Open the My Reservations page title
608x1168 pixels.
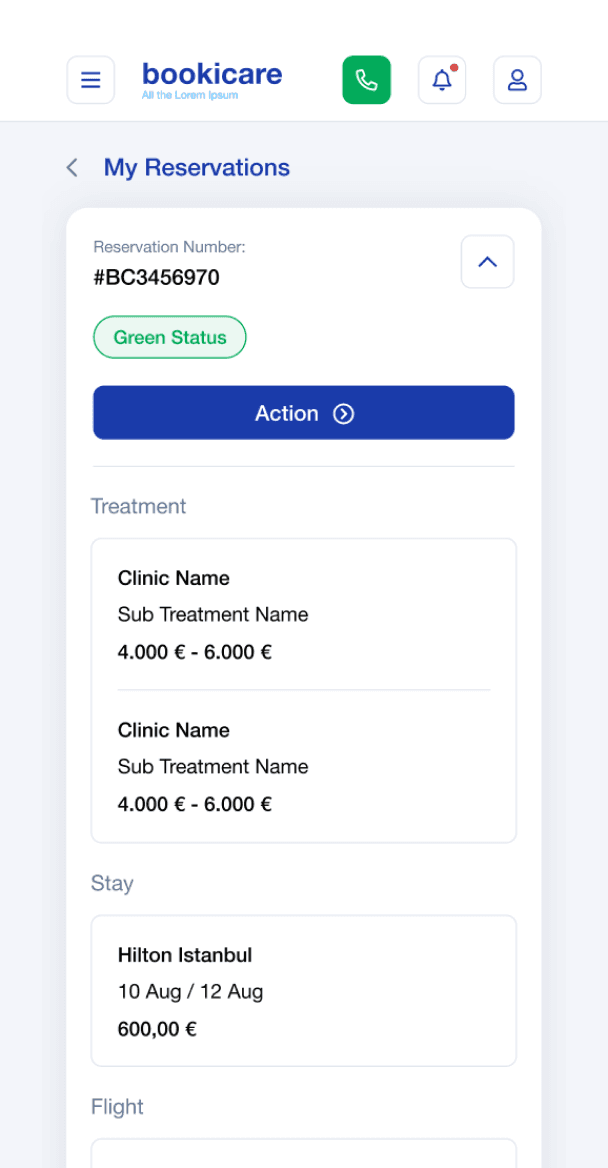pyautogui.click(x=196, y=167)
